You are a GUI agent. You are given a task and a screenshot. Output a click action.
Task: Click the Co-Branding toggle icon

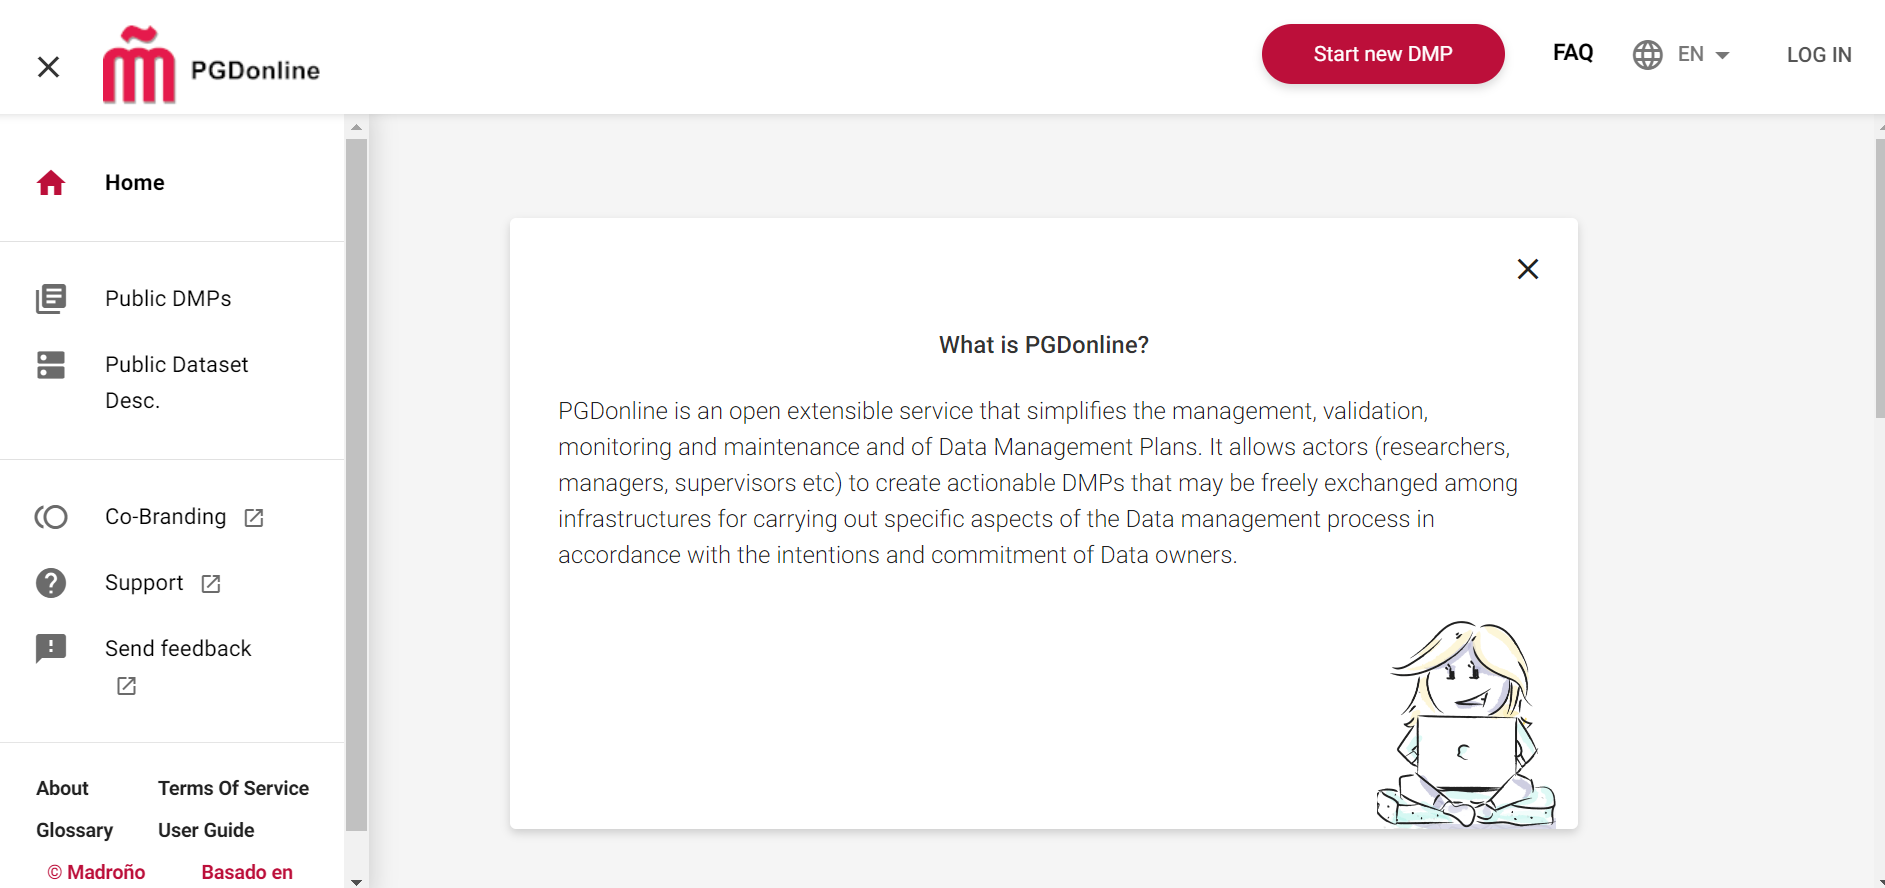pos(51,517)
